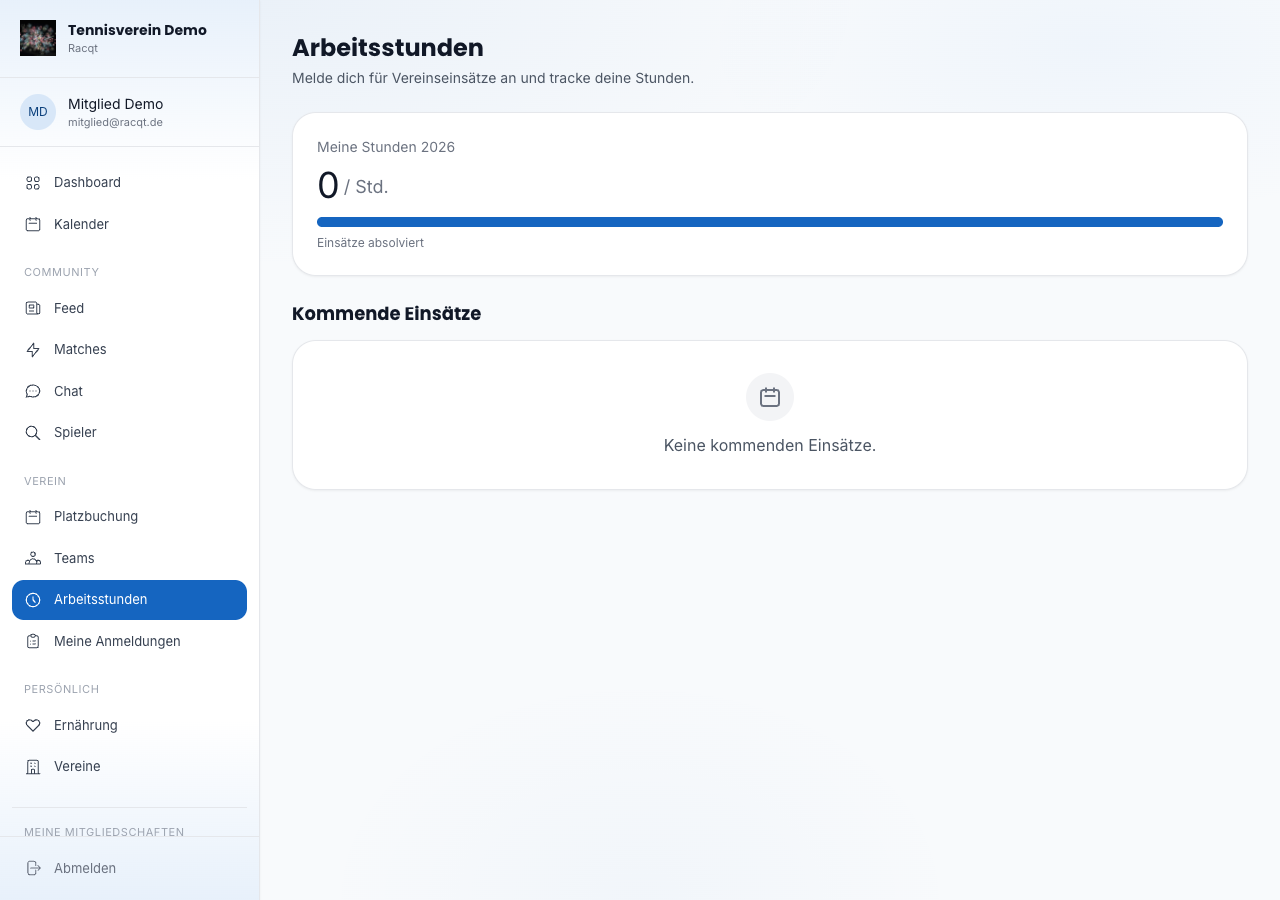
Task: Go to the Teams page
Action: 129,559
